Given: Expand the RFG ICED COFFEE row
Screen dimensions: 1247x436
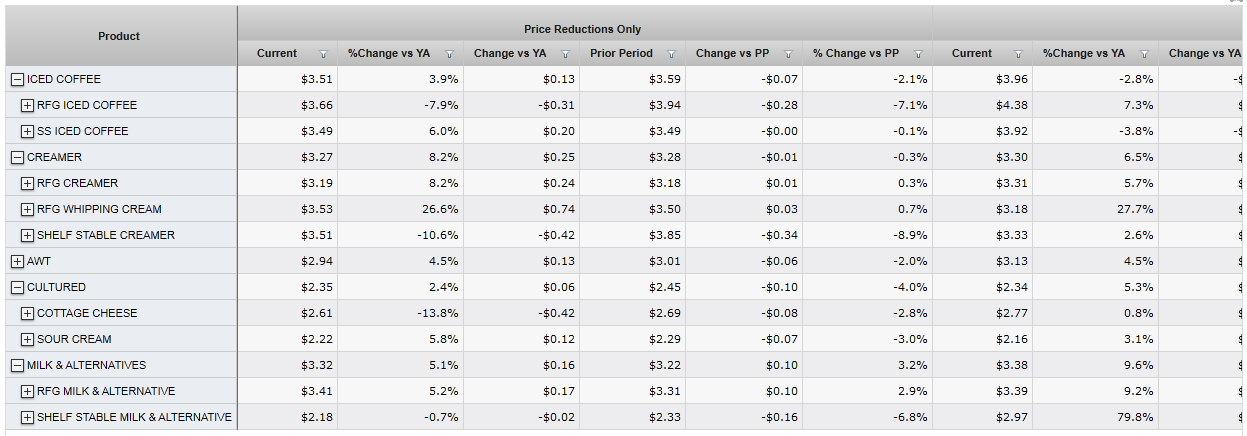Looking at the screenshot, I should tap(27, 105).
